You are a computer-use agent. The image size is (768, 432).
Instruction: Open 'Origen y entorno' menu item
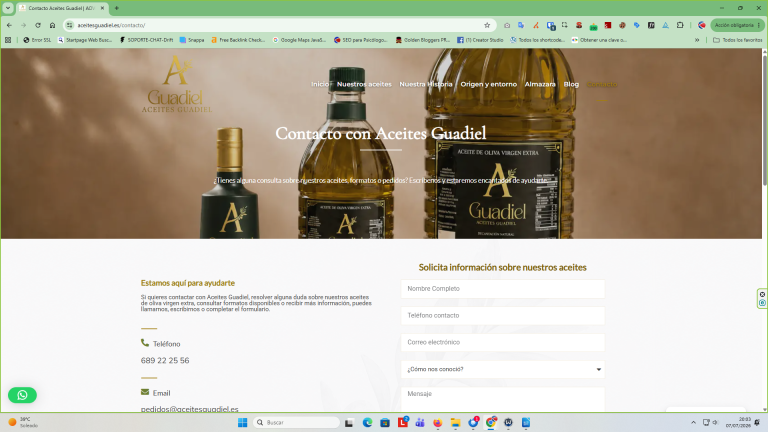tap(488, 84)
